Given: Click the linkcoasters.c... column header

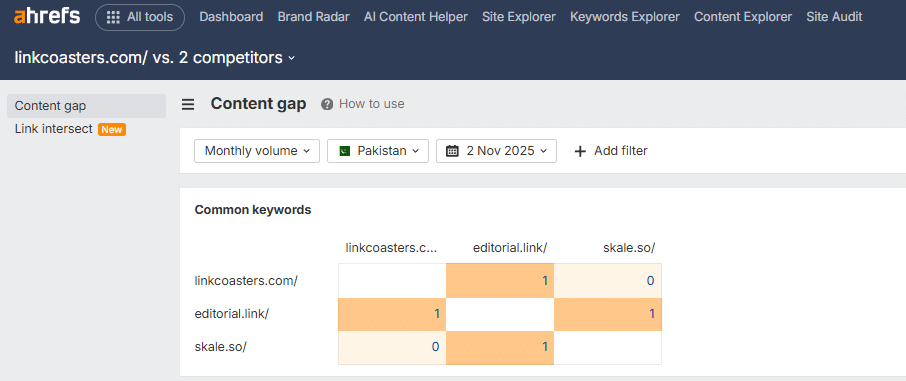Looking at the screenshot, I should pyautogui.click(x=392, y=248).
